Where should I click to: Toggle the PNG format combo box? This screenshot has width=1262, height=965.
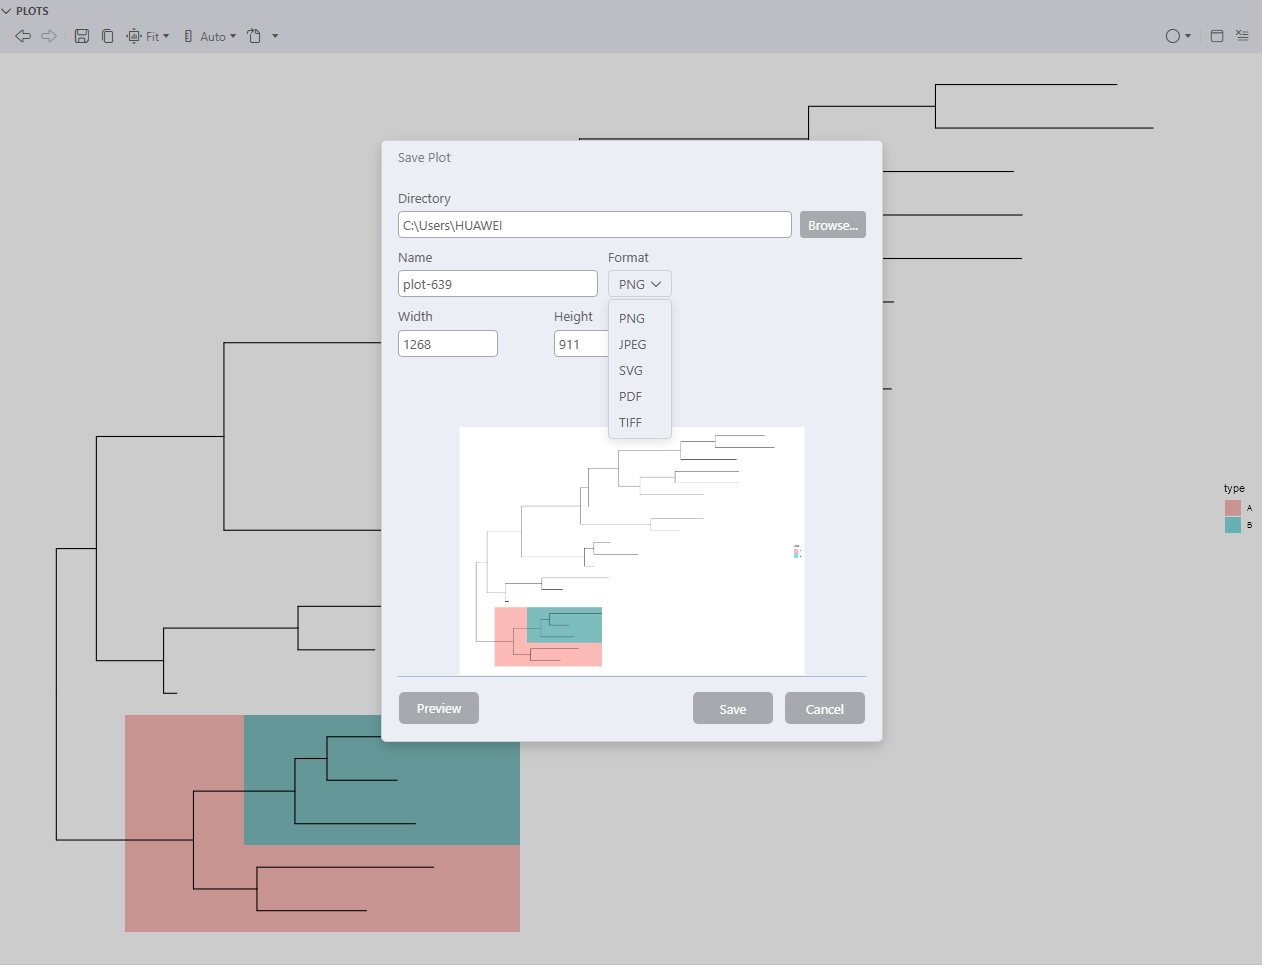(x=639, y=284)
